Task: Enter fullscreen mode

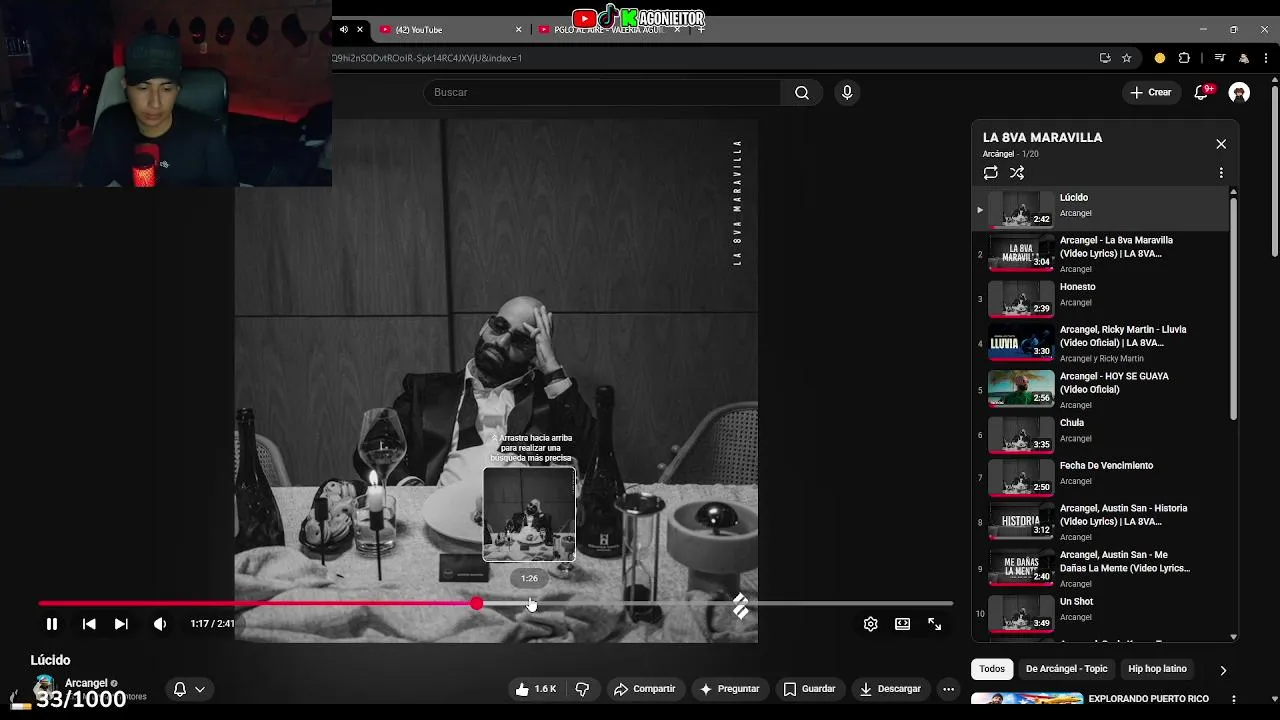Action: (934, 624)
